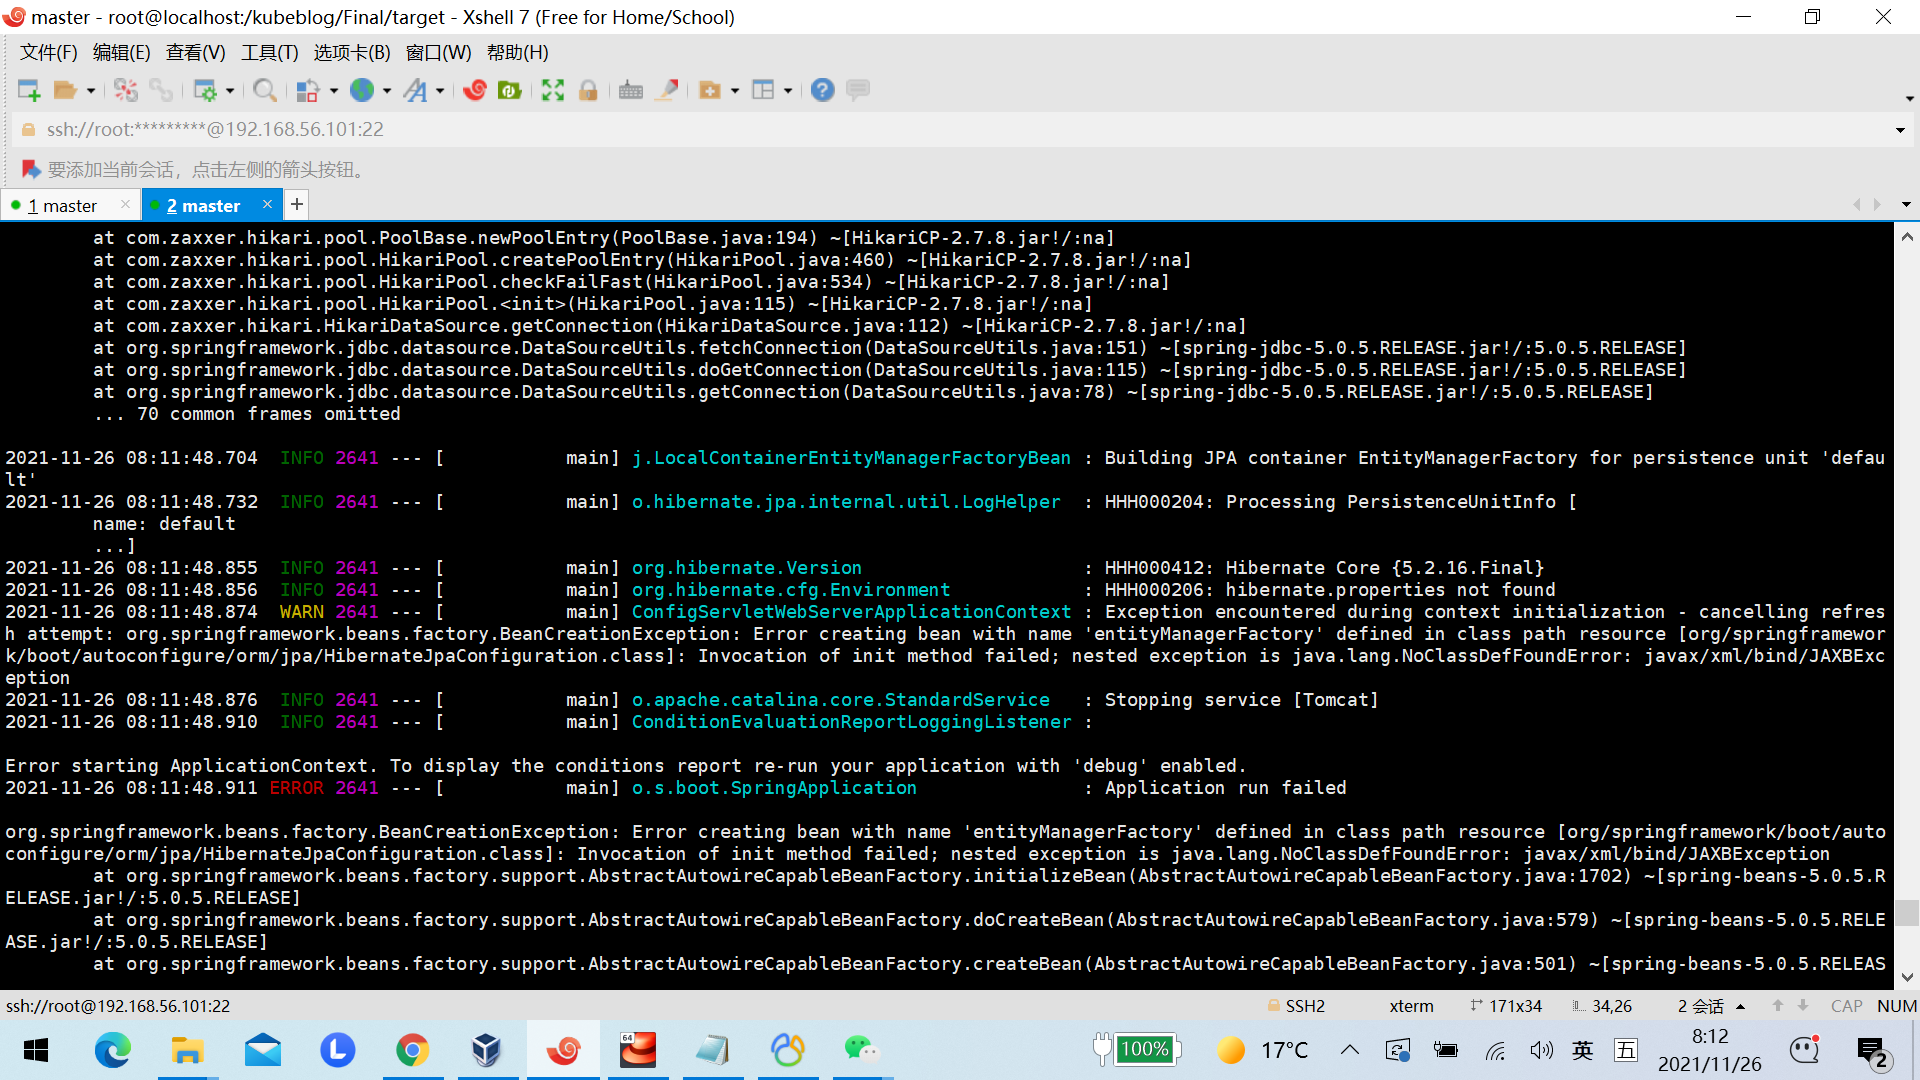Click the terminal scrollbar up arrow
Viewport: 1920px width, 1080px height.
1907,237
